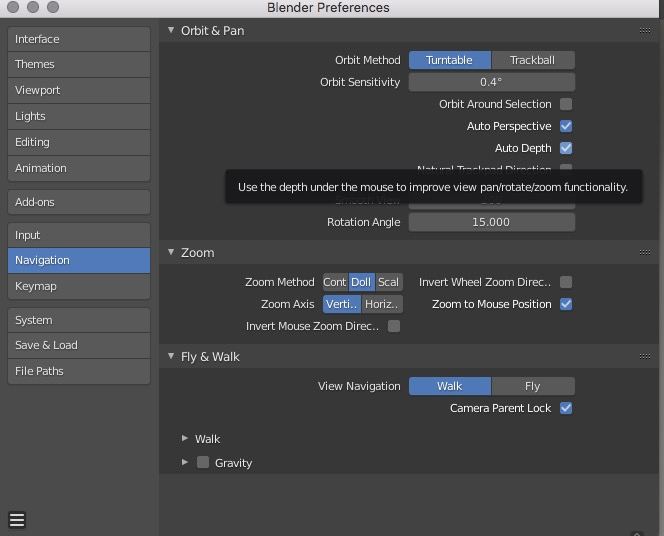Click the Rotation Angle value field
The height and width of the screenshot is (536, 664).
tap(492, 222)
